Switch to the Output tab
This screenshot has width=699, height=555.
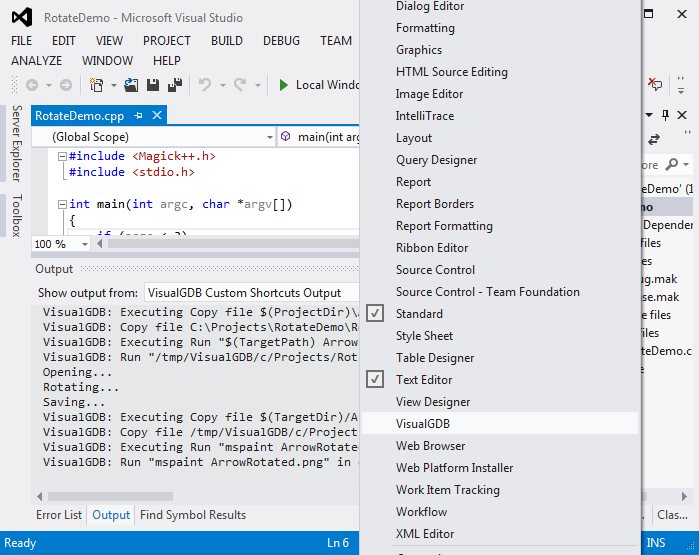tap(111, 515)
